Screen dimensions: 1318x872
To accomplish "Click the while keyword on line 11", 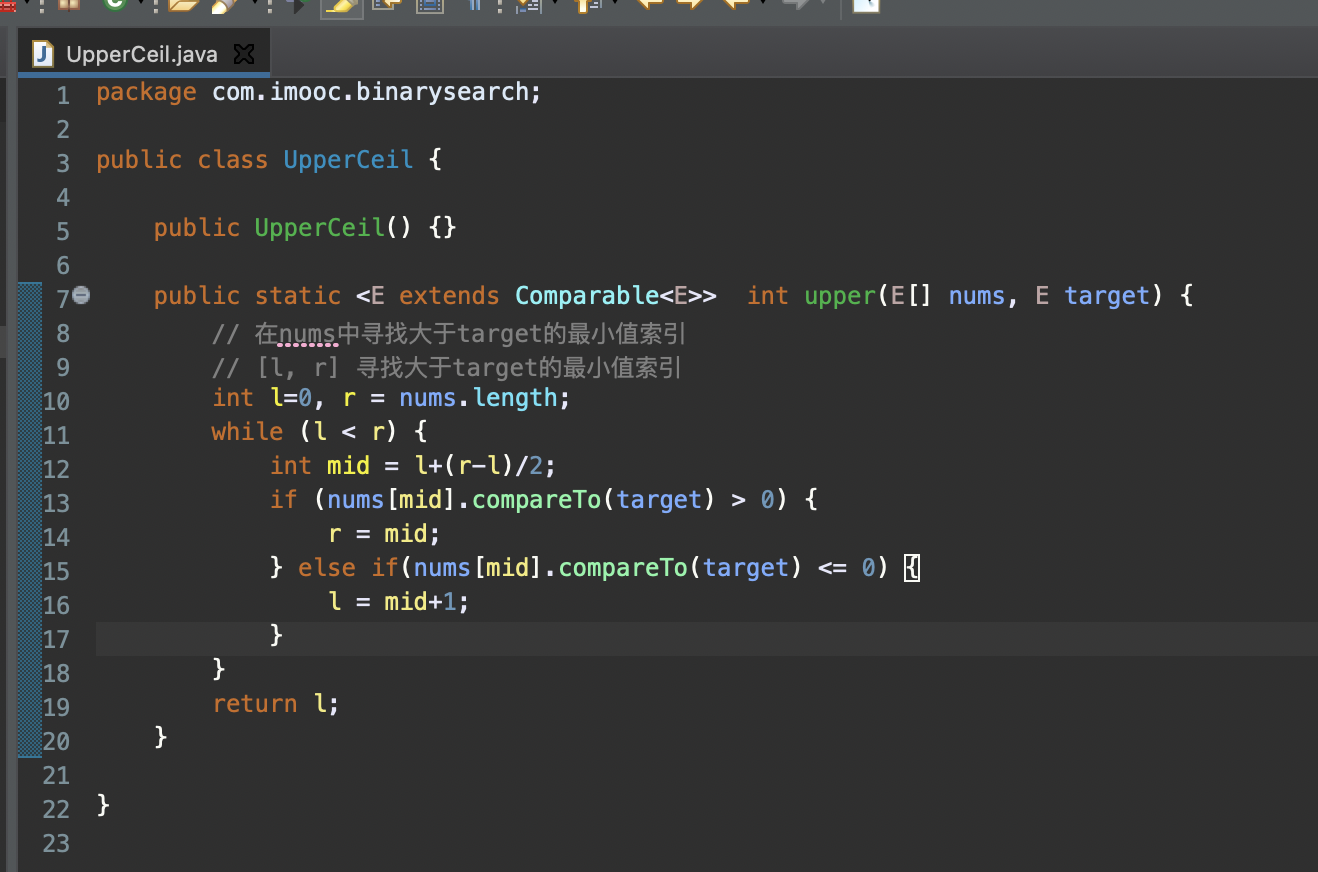I will click(x=247, y=432).
